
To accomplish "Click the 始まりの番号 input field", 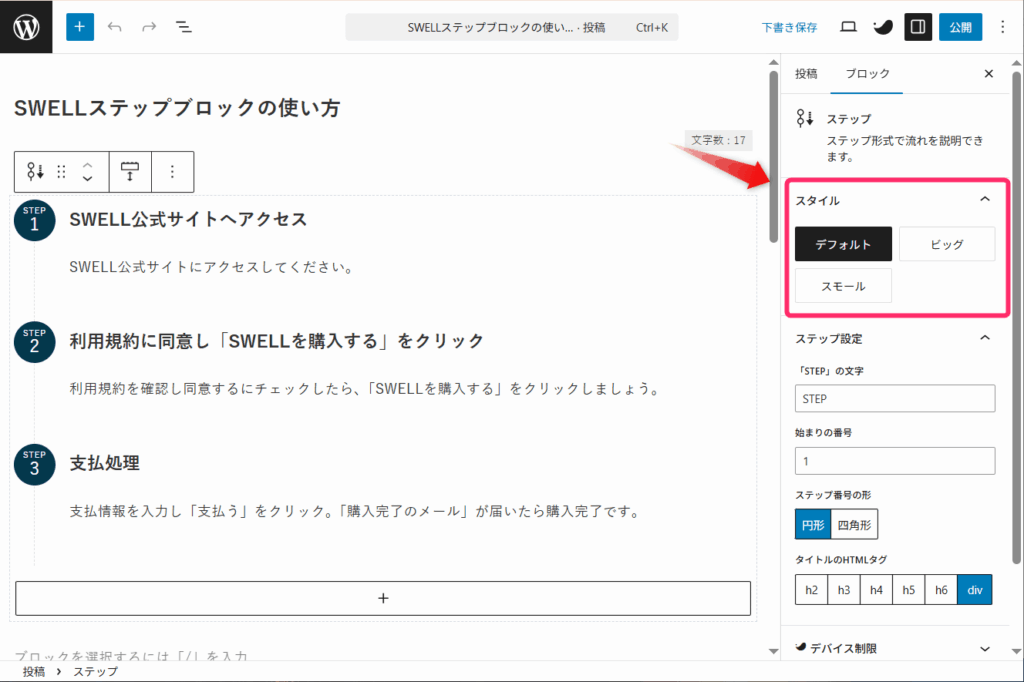I will point(895,461).
